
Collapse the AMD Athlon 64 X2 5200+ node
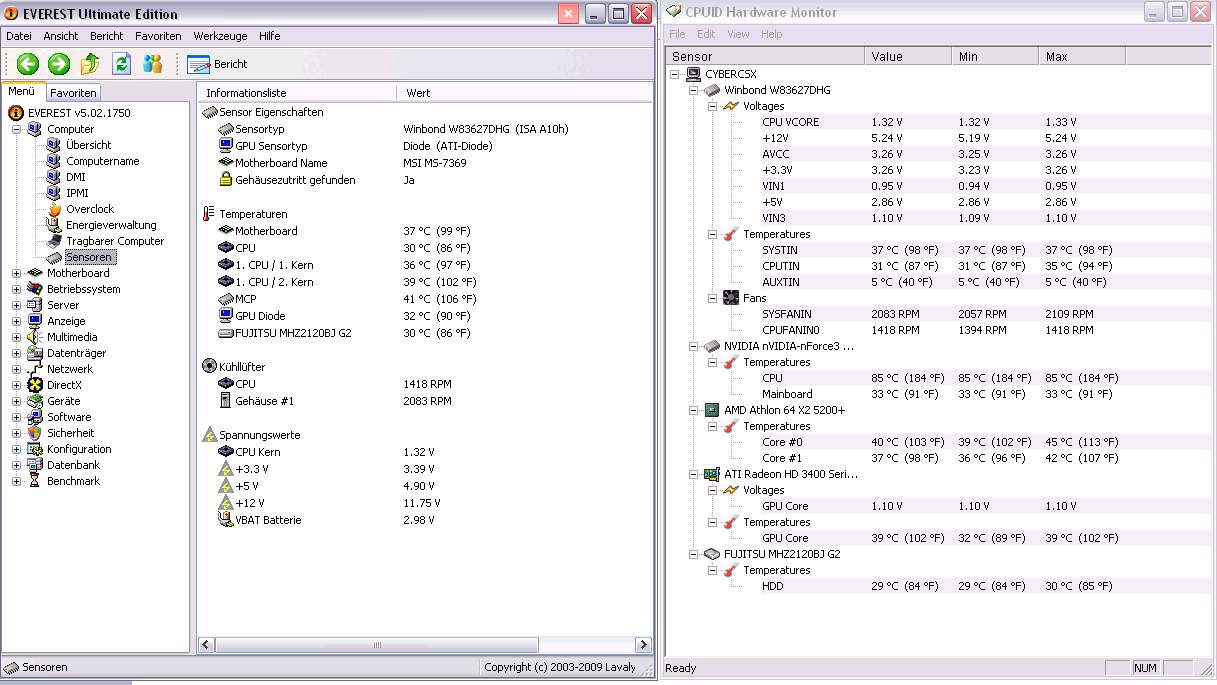(694, 410)
